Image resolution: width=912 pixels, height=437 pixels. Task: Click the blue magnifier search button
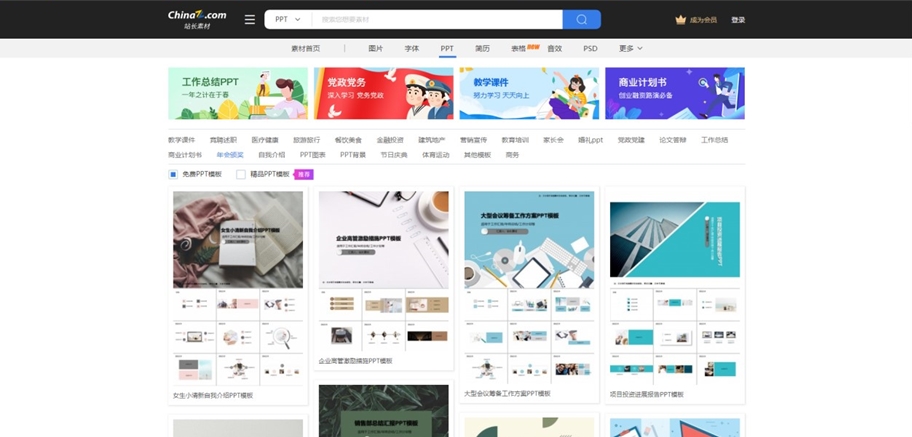[581, 19]
